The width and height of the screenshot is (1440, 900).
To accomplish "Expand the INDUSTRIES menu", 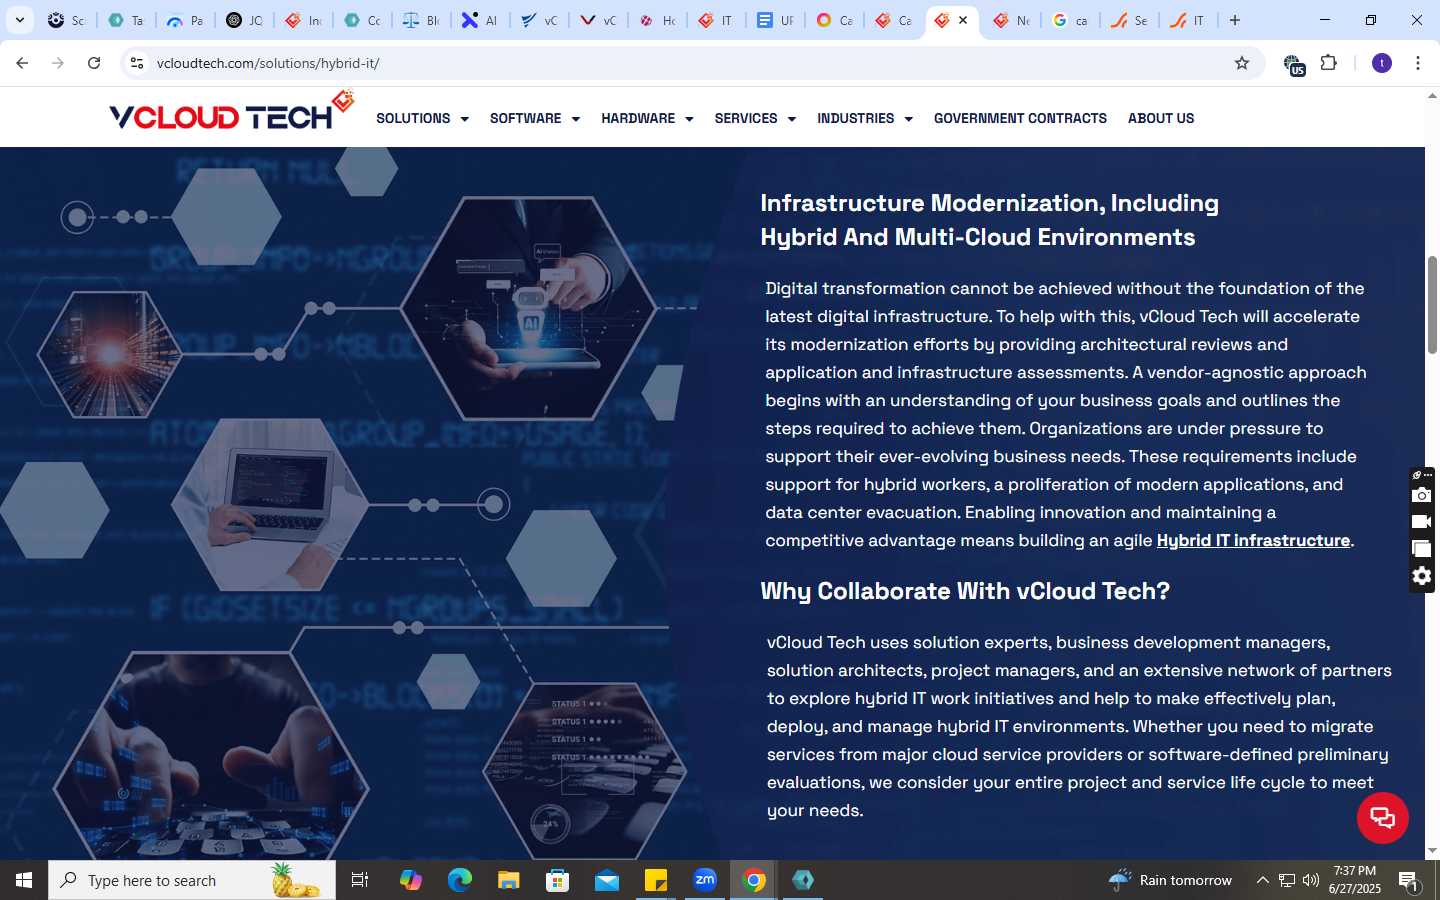I will point(865,118).
